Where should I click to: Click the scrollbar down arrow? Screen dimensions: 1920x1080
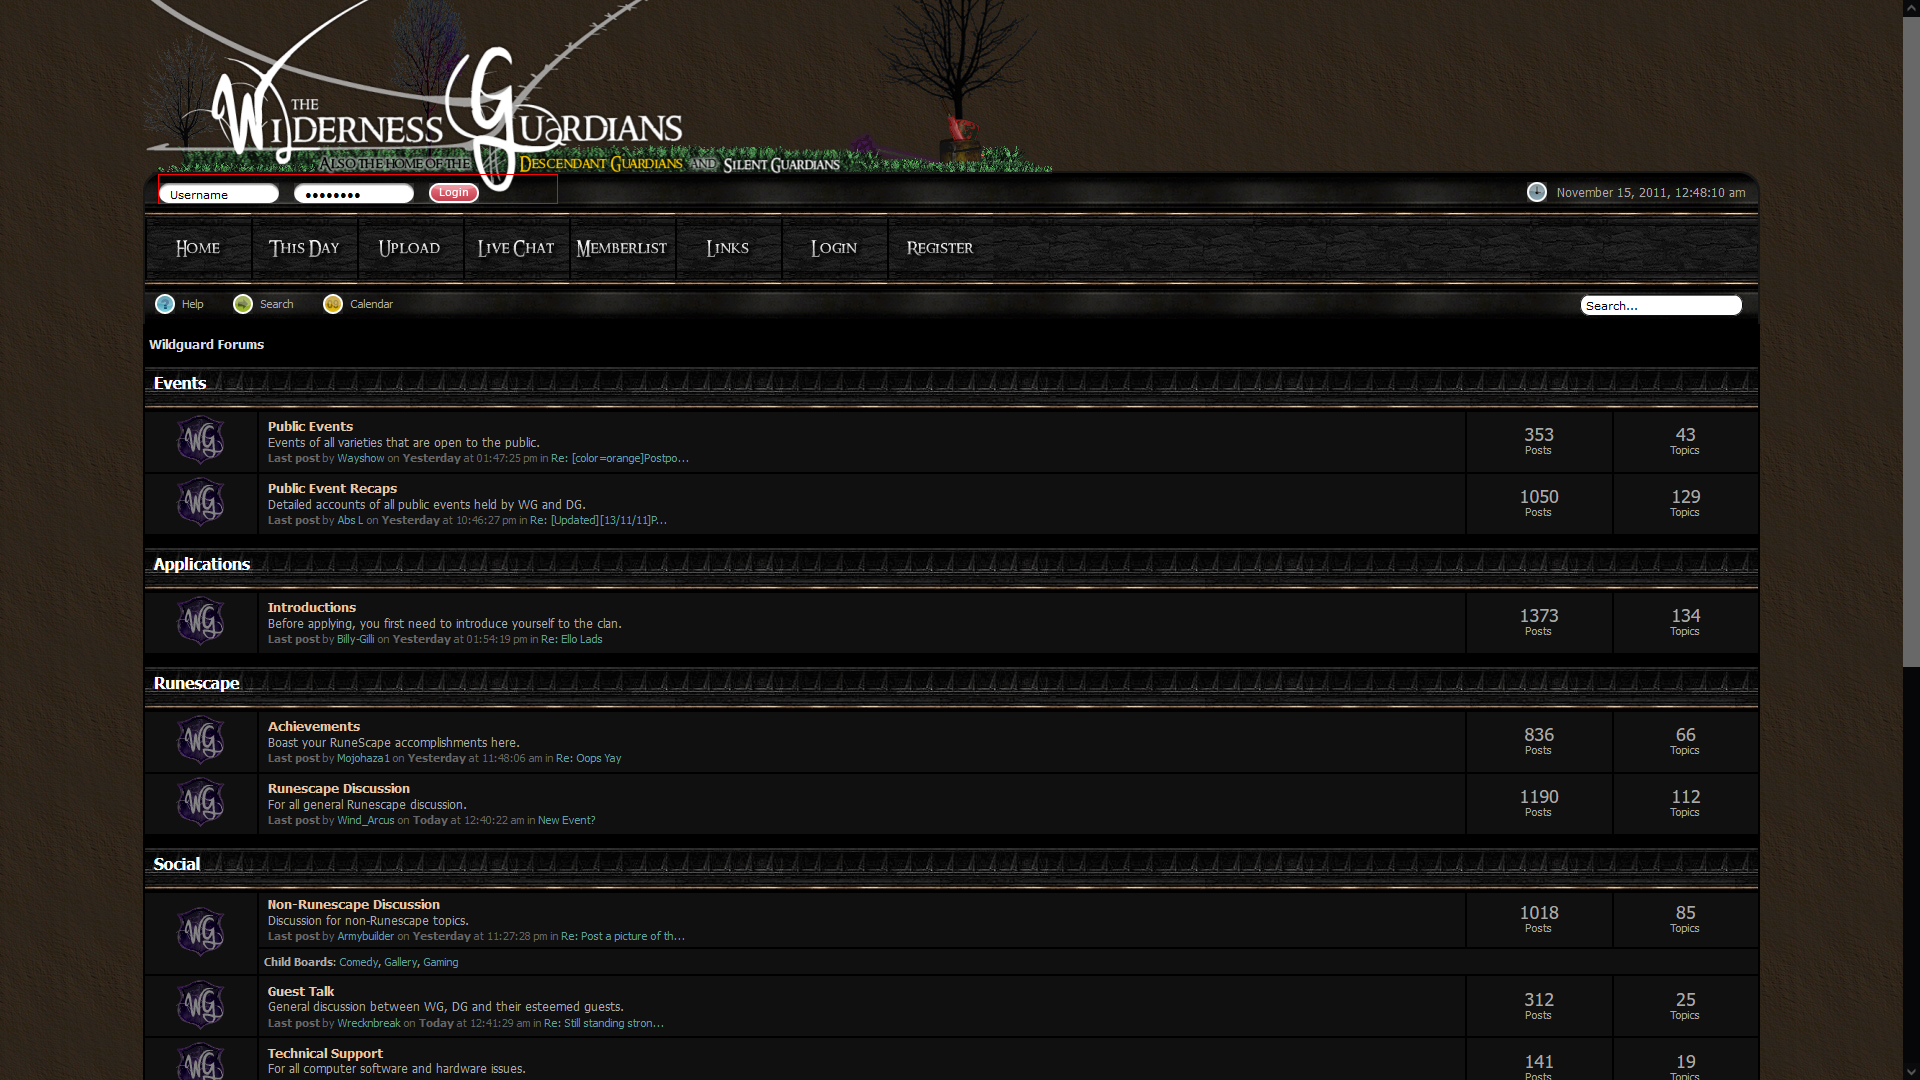(1911, 1072)
